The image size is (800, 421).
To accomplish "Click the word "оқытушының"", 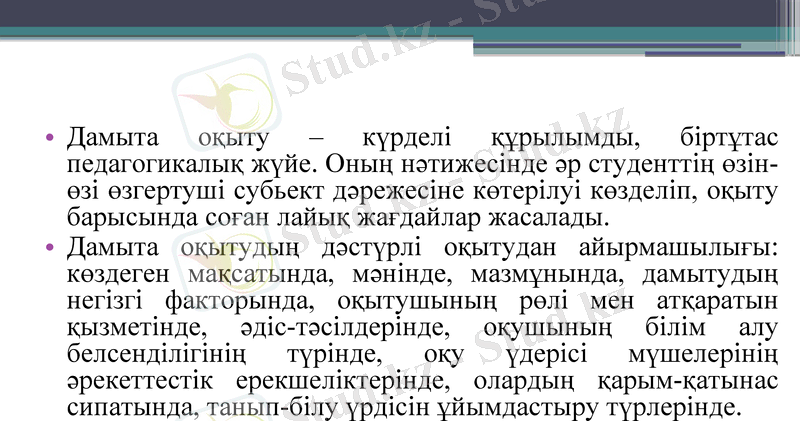I will pyautogui.click(x=416, y=303).
